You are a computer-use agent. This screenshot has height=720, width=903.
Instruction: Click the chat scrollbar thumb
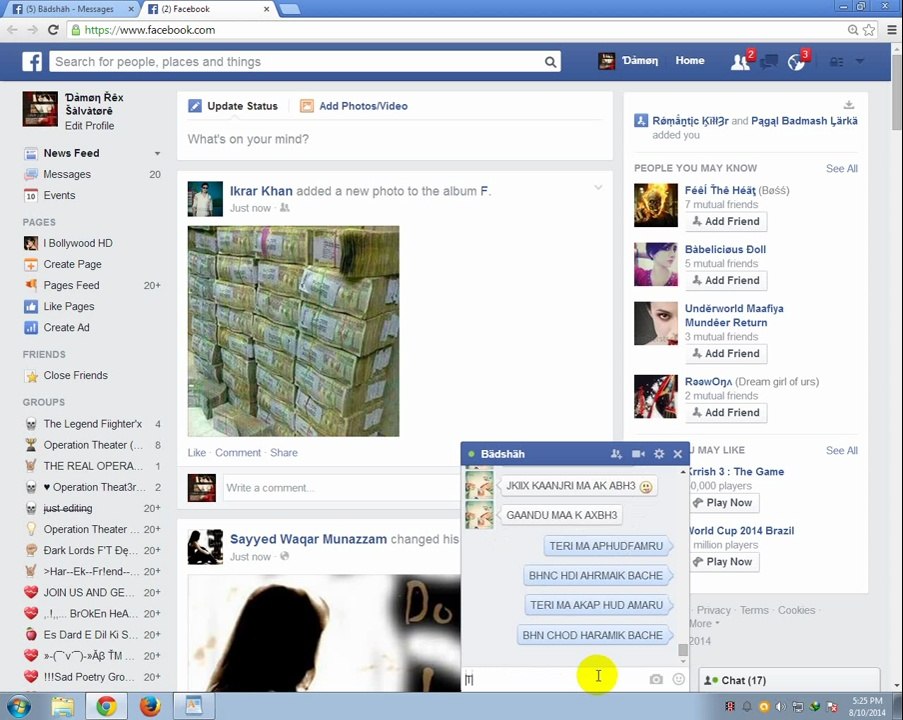[683, 650]
